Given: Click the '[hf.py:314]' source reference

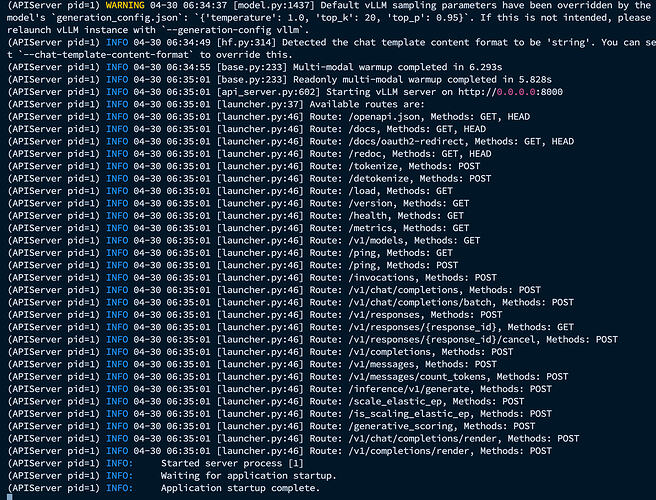Looking at the screenshot, I should click(x=246, y=43).
